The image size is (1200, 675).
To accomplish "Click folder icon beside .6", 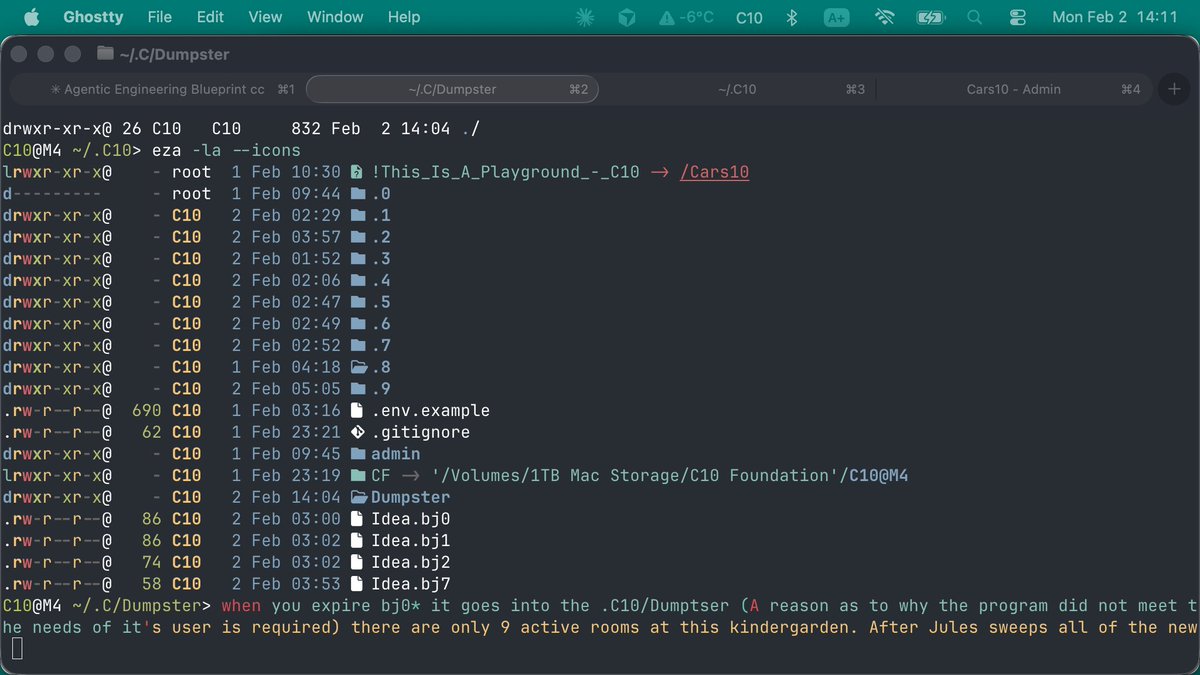I will 358,324.
